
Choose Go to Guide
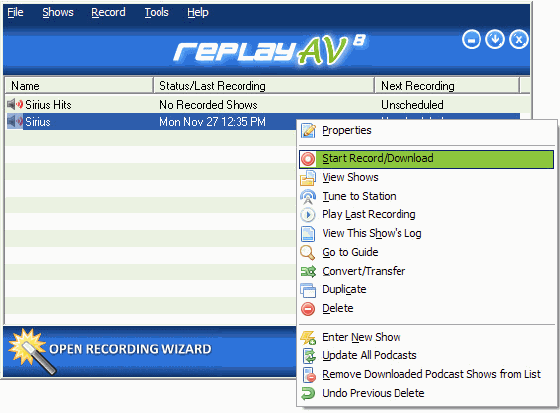(x=426, y=253)
